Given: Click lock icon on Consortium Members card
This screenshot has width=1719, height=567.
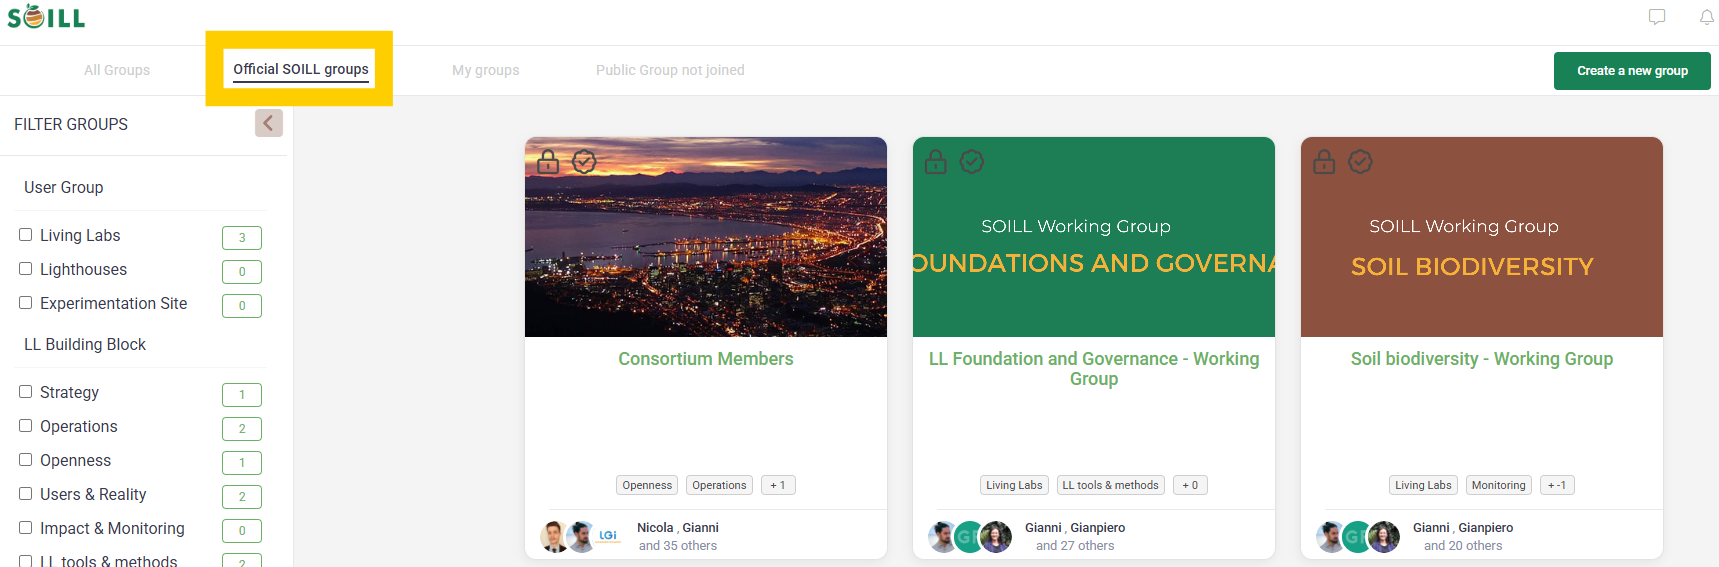Looking at the screenshot, I should coord(548,161).
